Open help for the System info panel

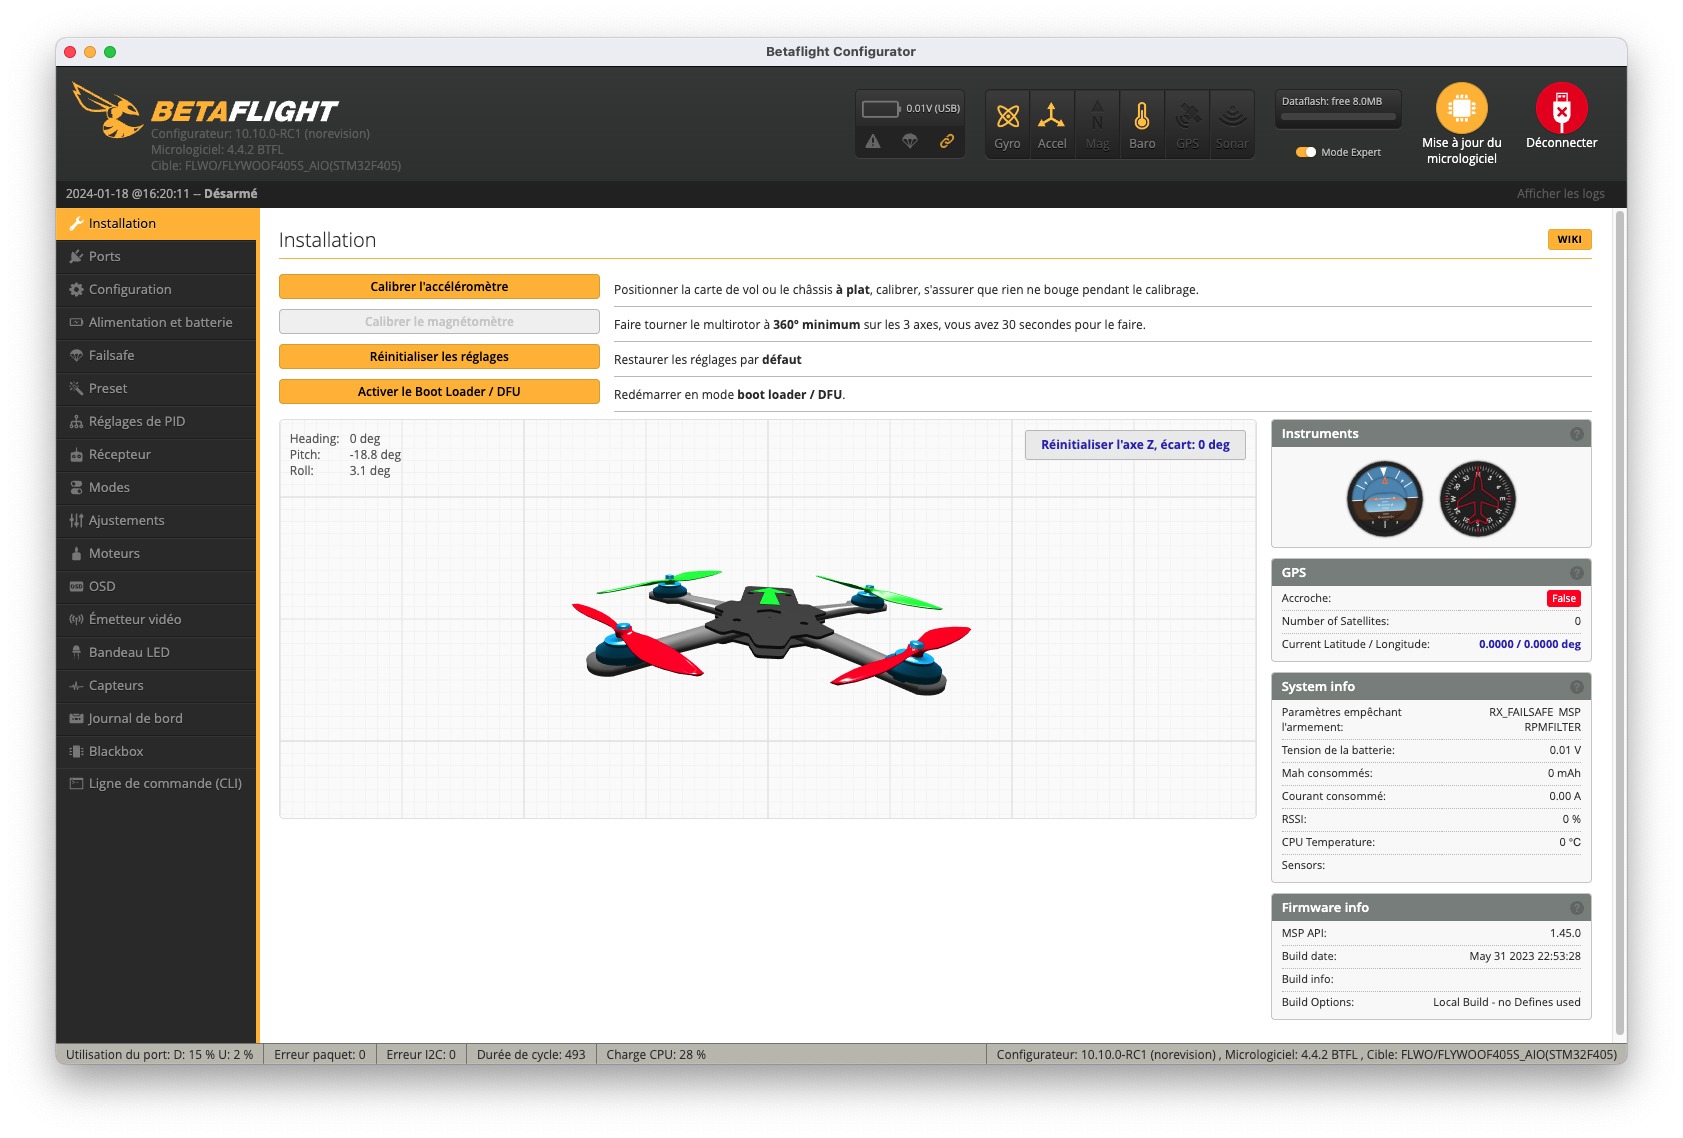coord(1577,687)
